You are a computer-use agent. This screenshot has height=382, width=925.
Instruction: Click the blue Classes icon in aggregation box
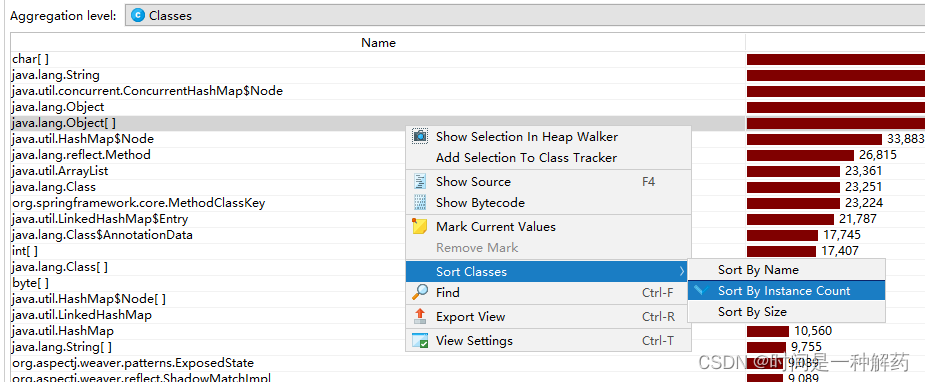(x=138, y=16)
